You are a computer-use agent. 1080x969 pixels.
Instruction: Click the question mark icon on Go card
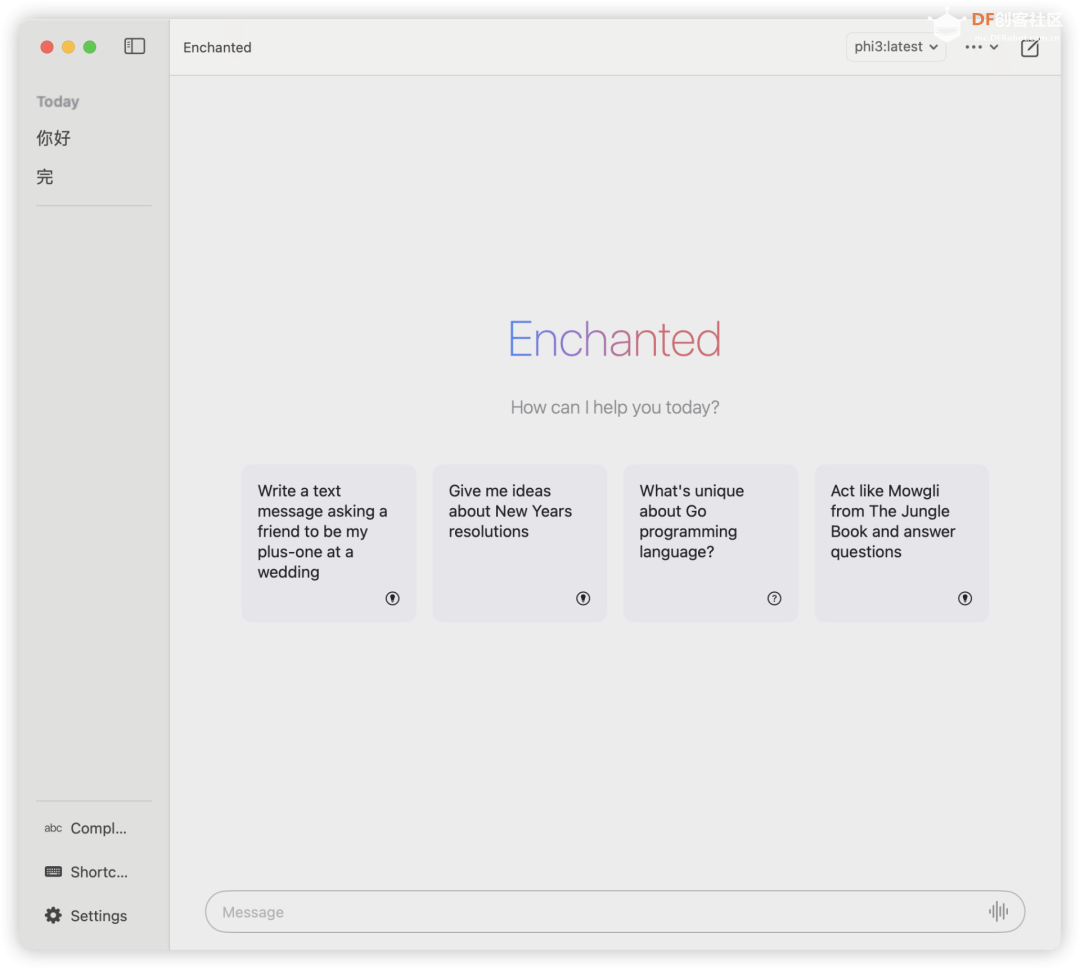774,598
